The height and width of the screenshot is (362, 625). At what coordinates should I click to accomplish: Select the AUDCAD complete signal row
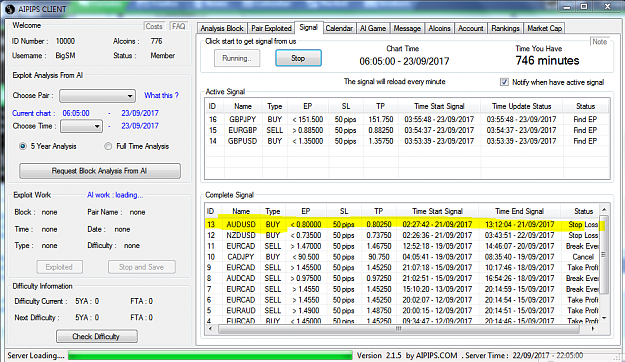point(402,278)
